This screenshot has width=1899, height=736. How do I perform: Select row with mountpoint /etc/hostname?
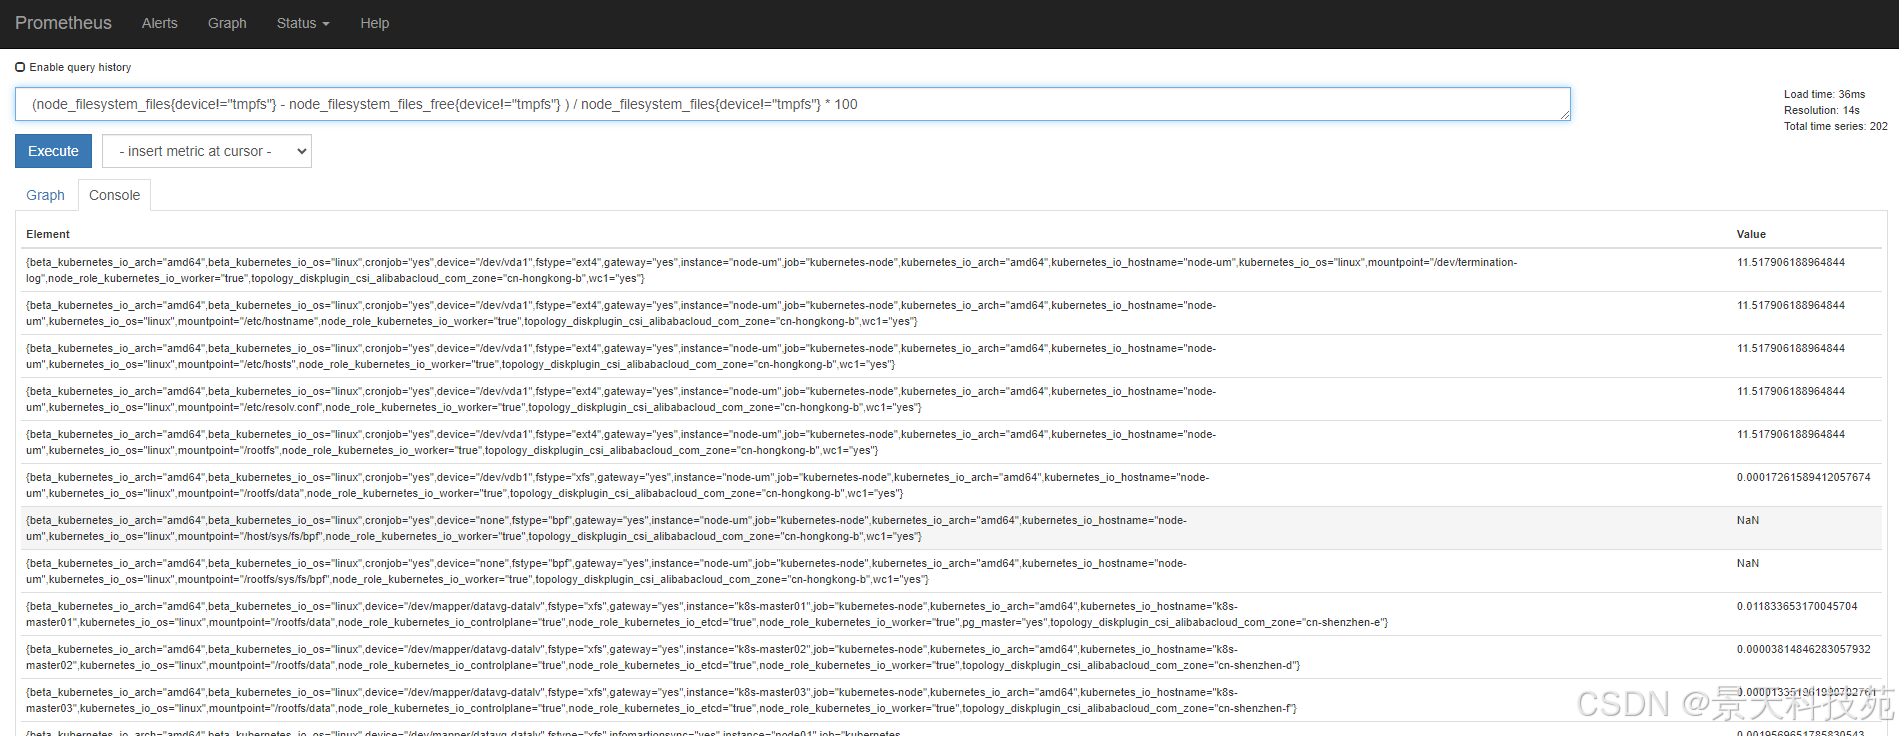[x=951, y=313]
